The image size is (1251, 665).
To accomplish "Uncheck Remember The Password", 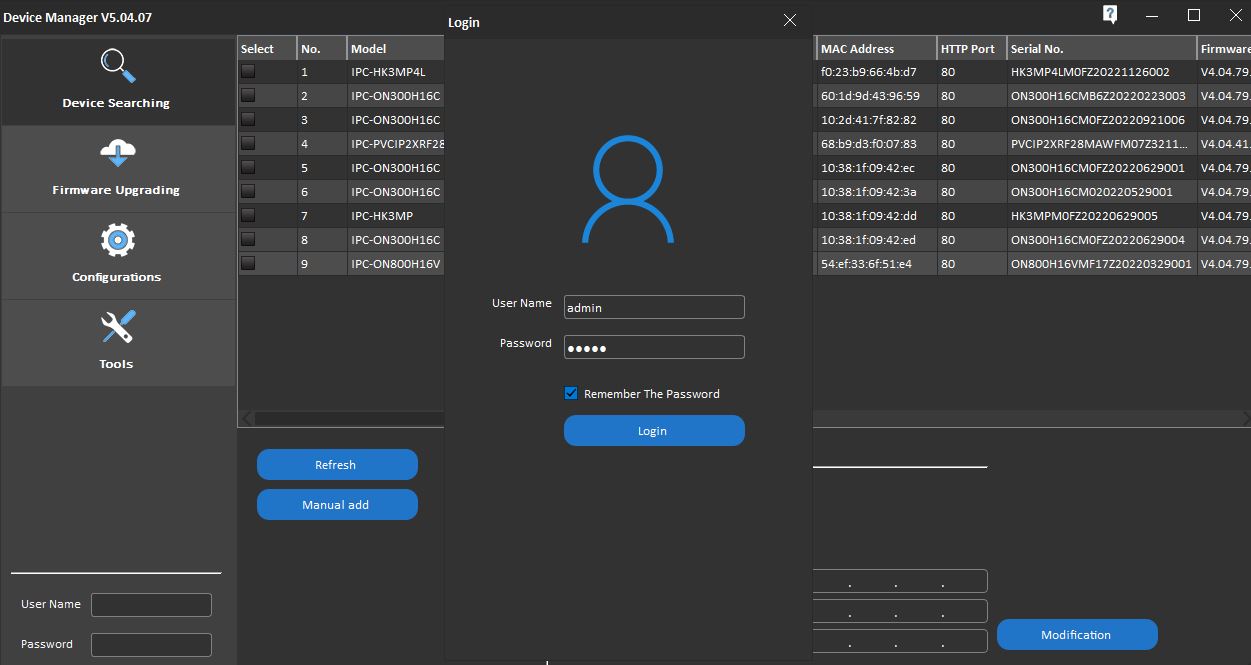I will (571, 393).
